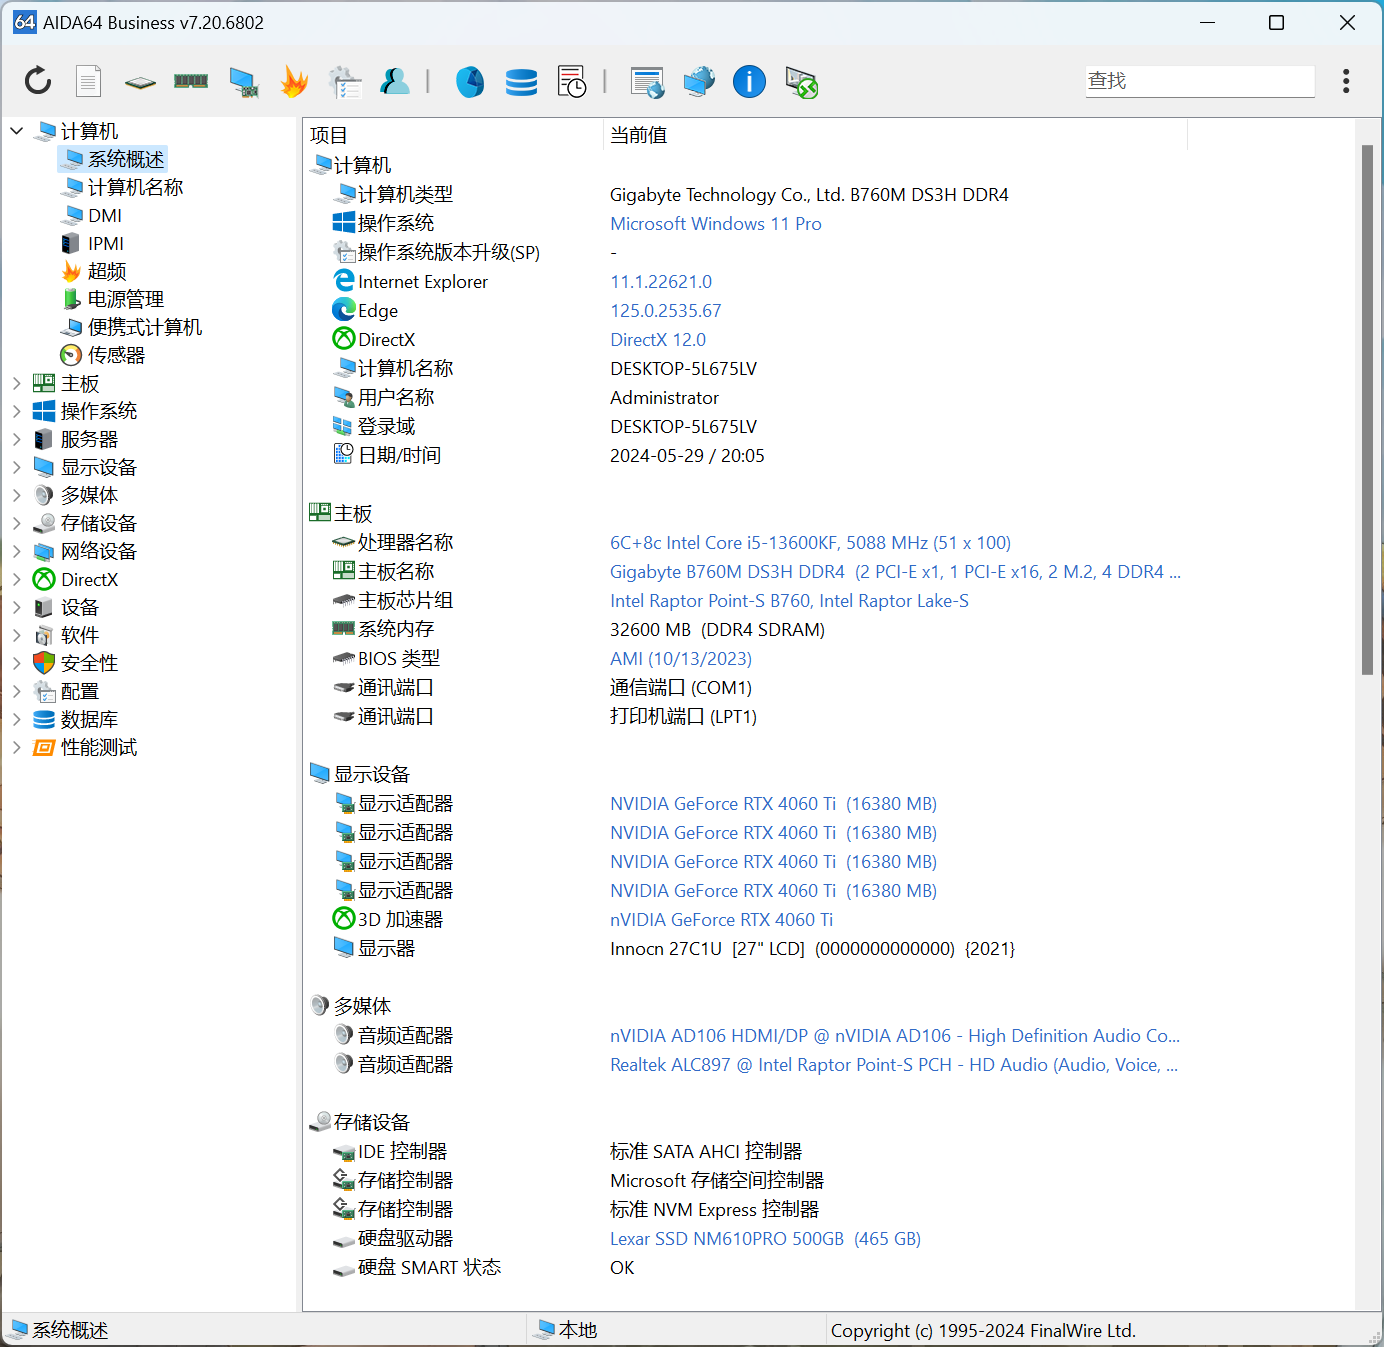Select 超频 in the sidebar tree
This screenshot has height=1347, width=1384.
[x=106, y=271]
